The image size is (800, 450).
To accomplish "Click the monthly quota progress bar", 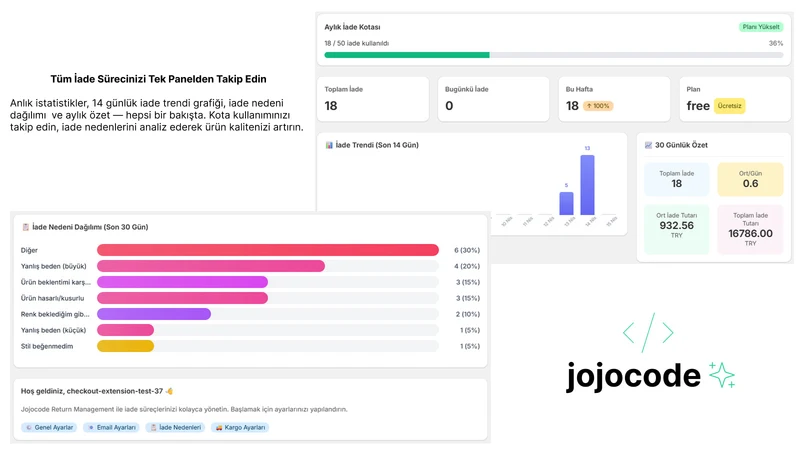I will [554, 55].
